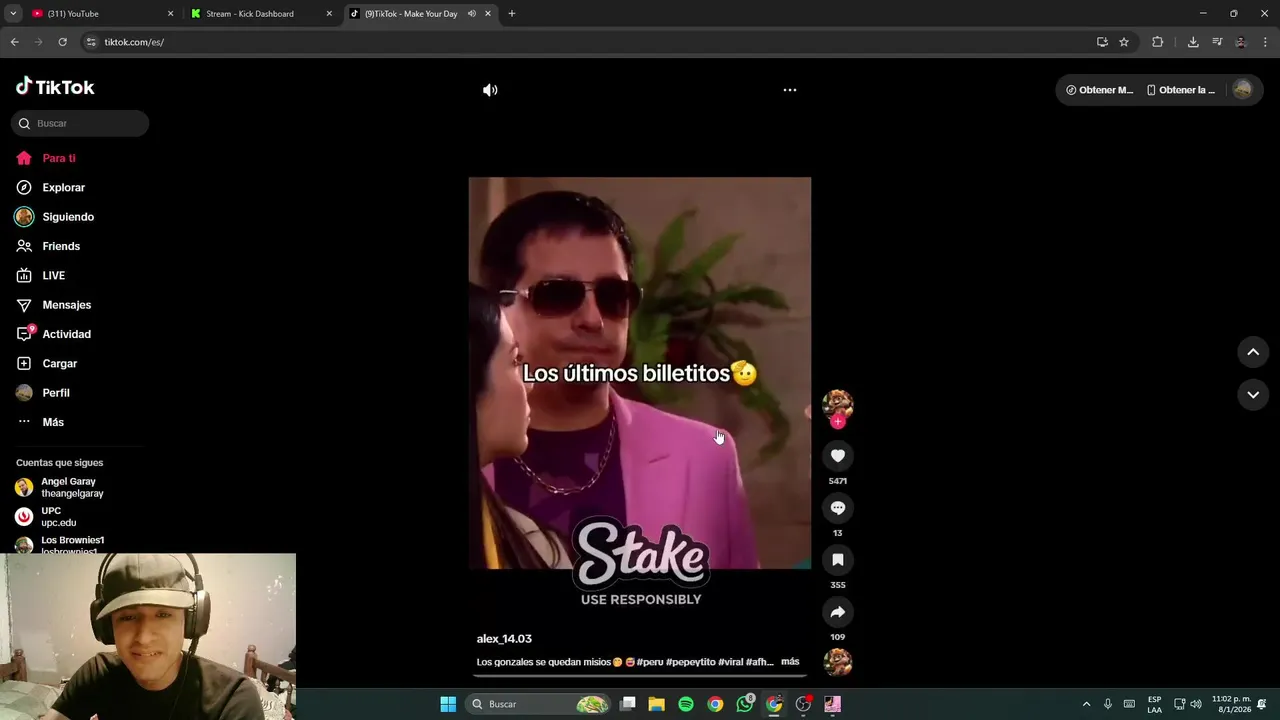Viewport: 1280px width, 720px height.
Task: Mute the TikTok tab via its speaker icon
Action: pos(471,14)
